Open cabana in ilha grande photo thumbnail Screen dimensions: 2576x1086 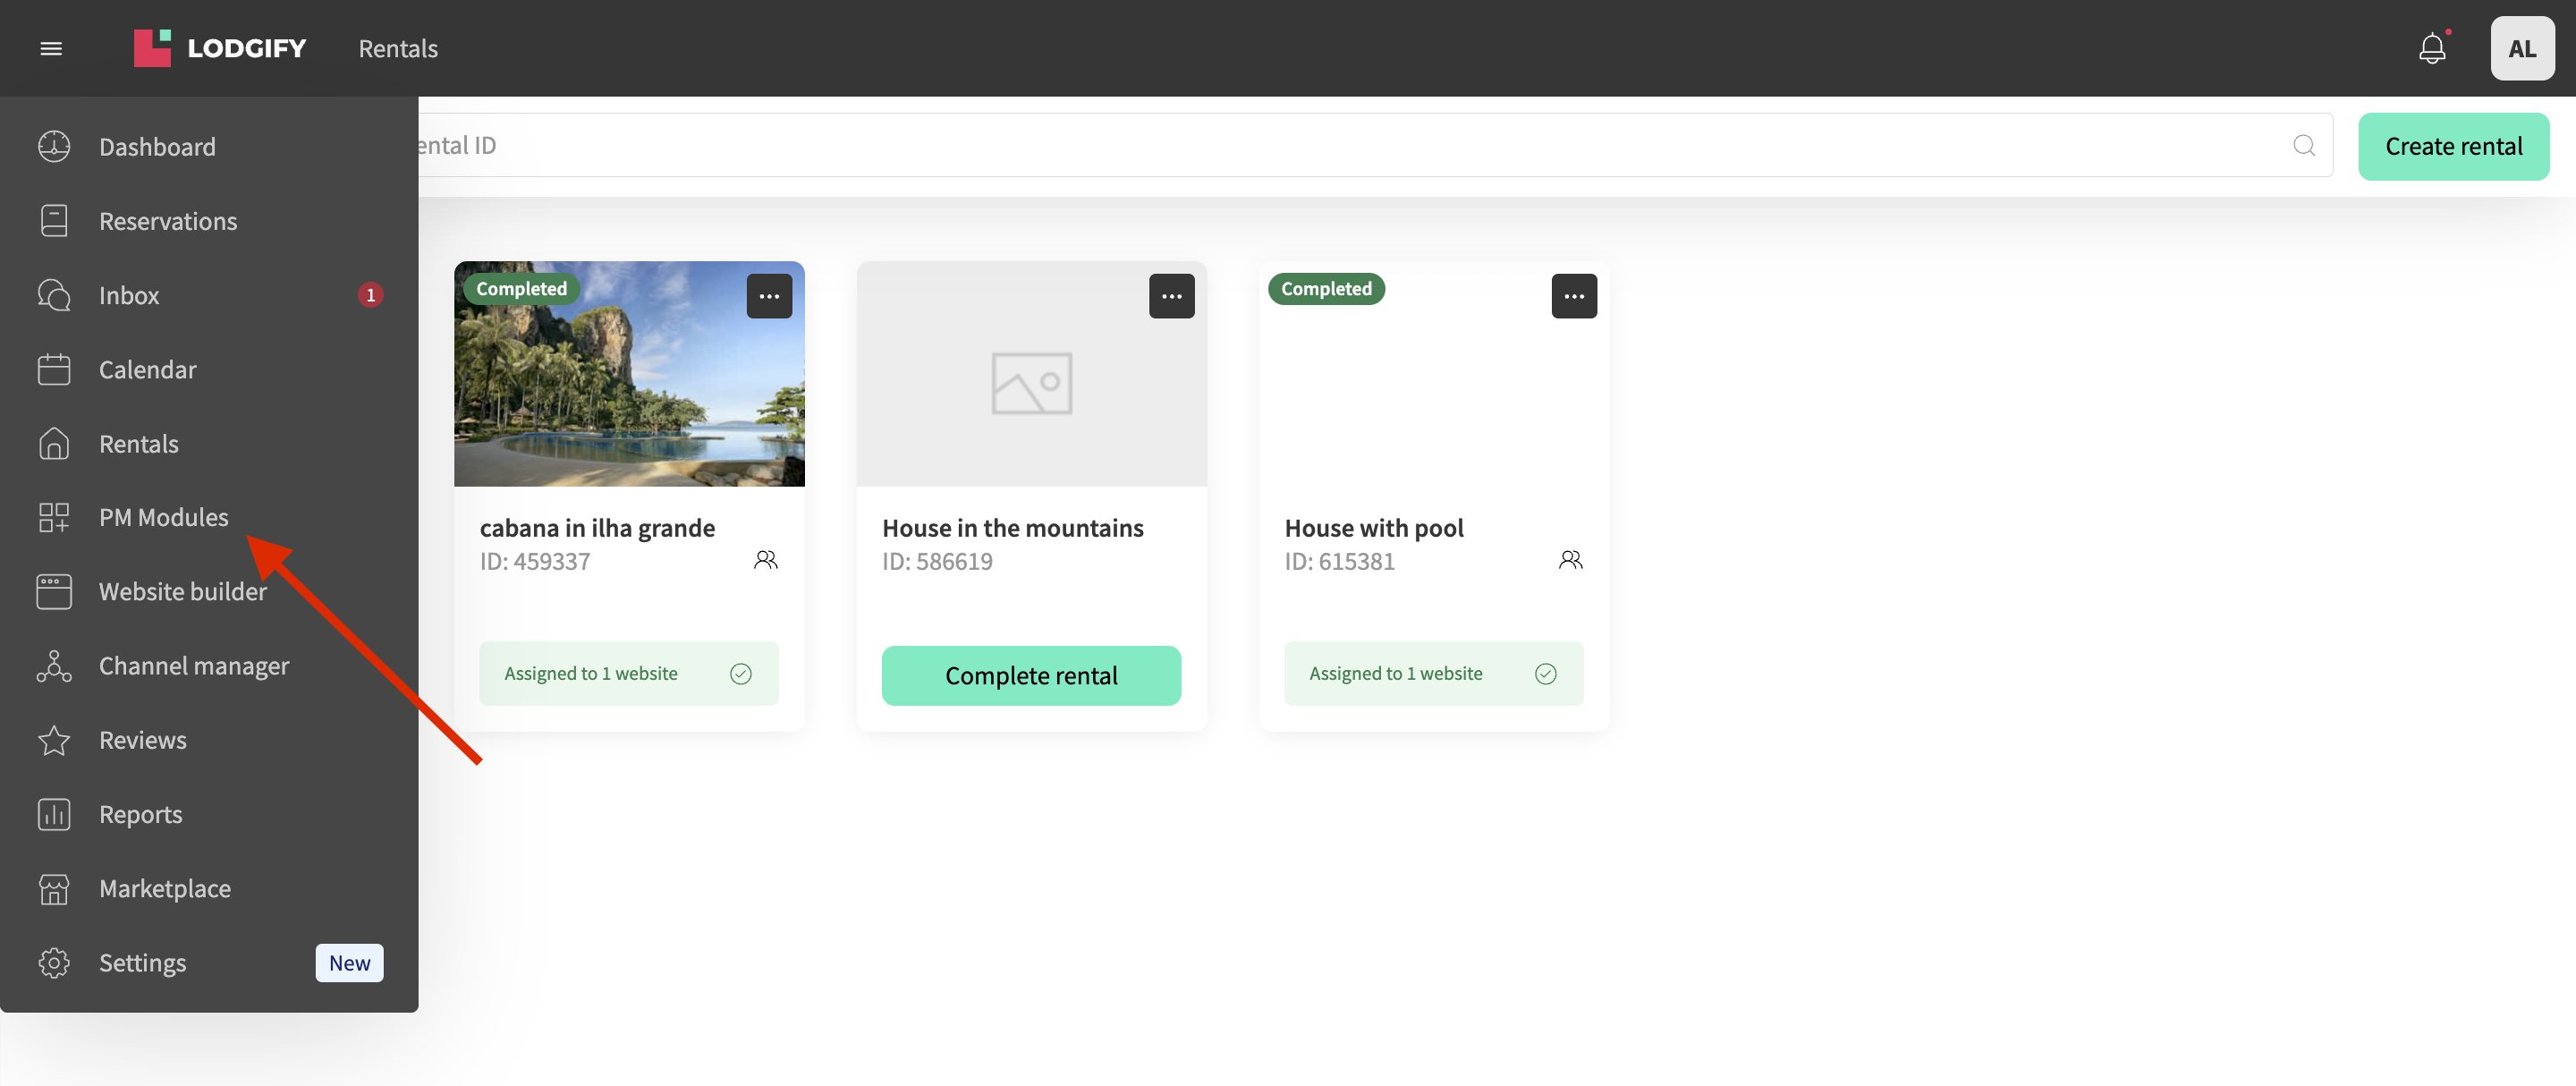[x=629, y=374]
